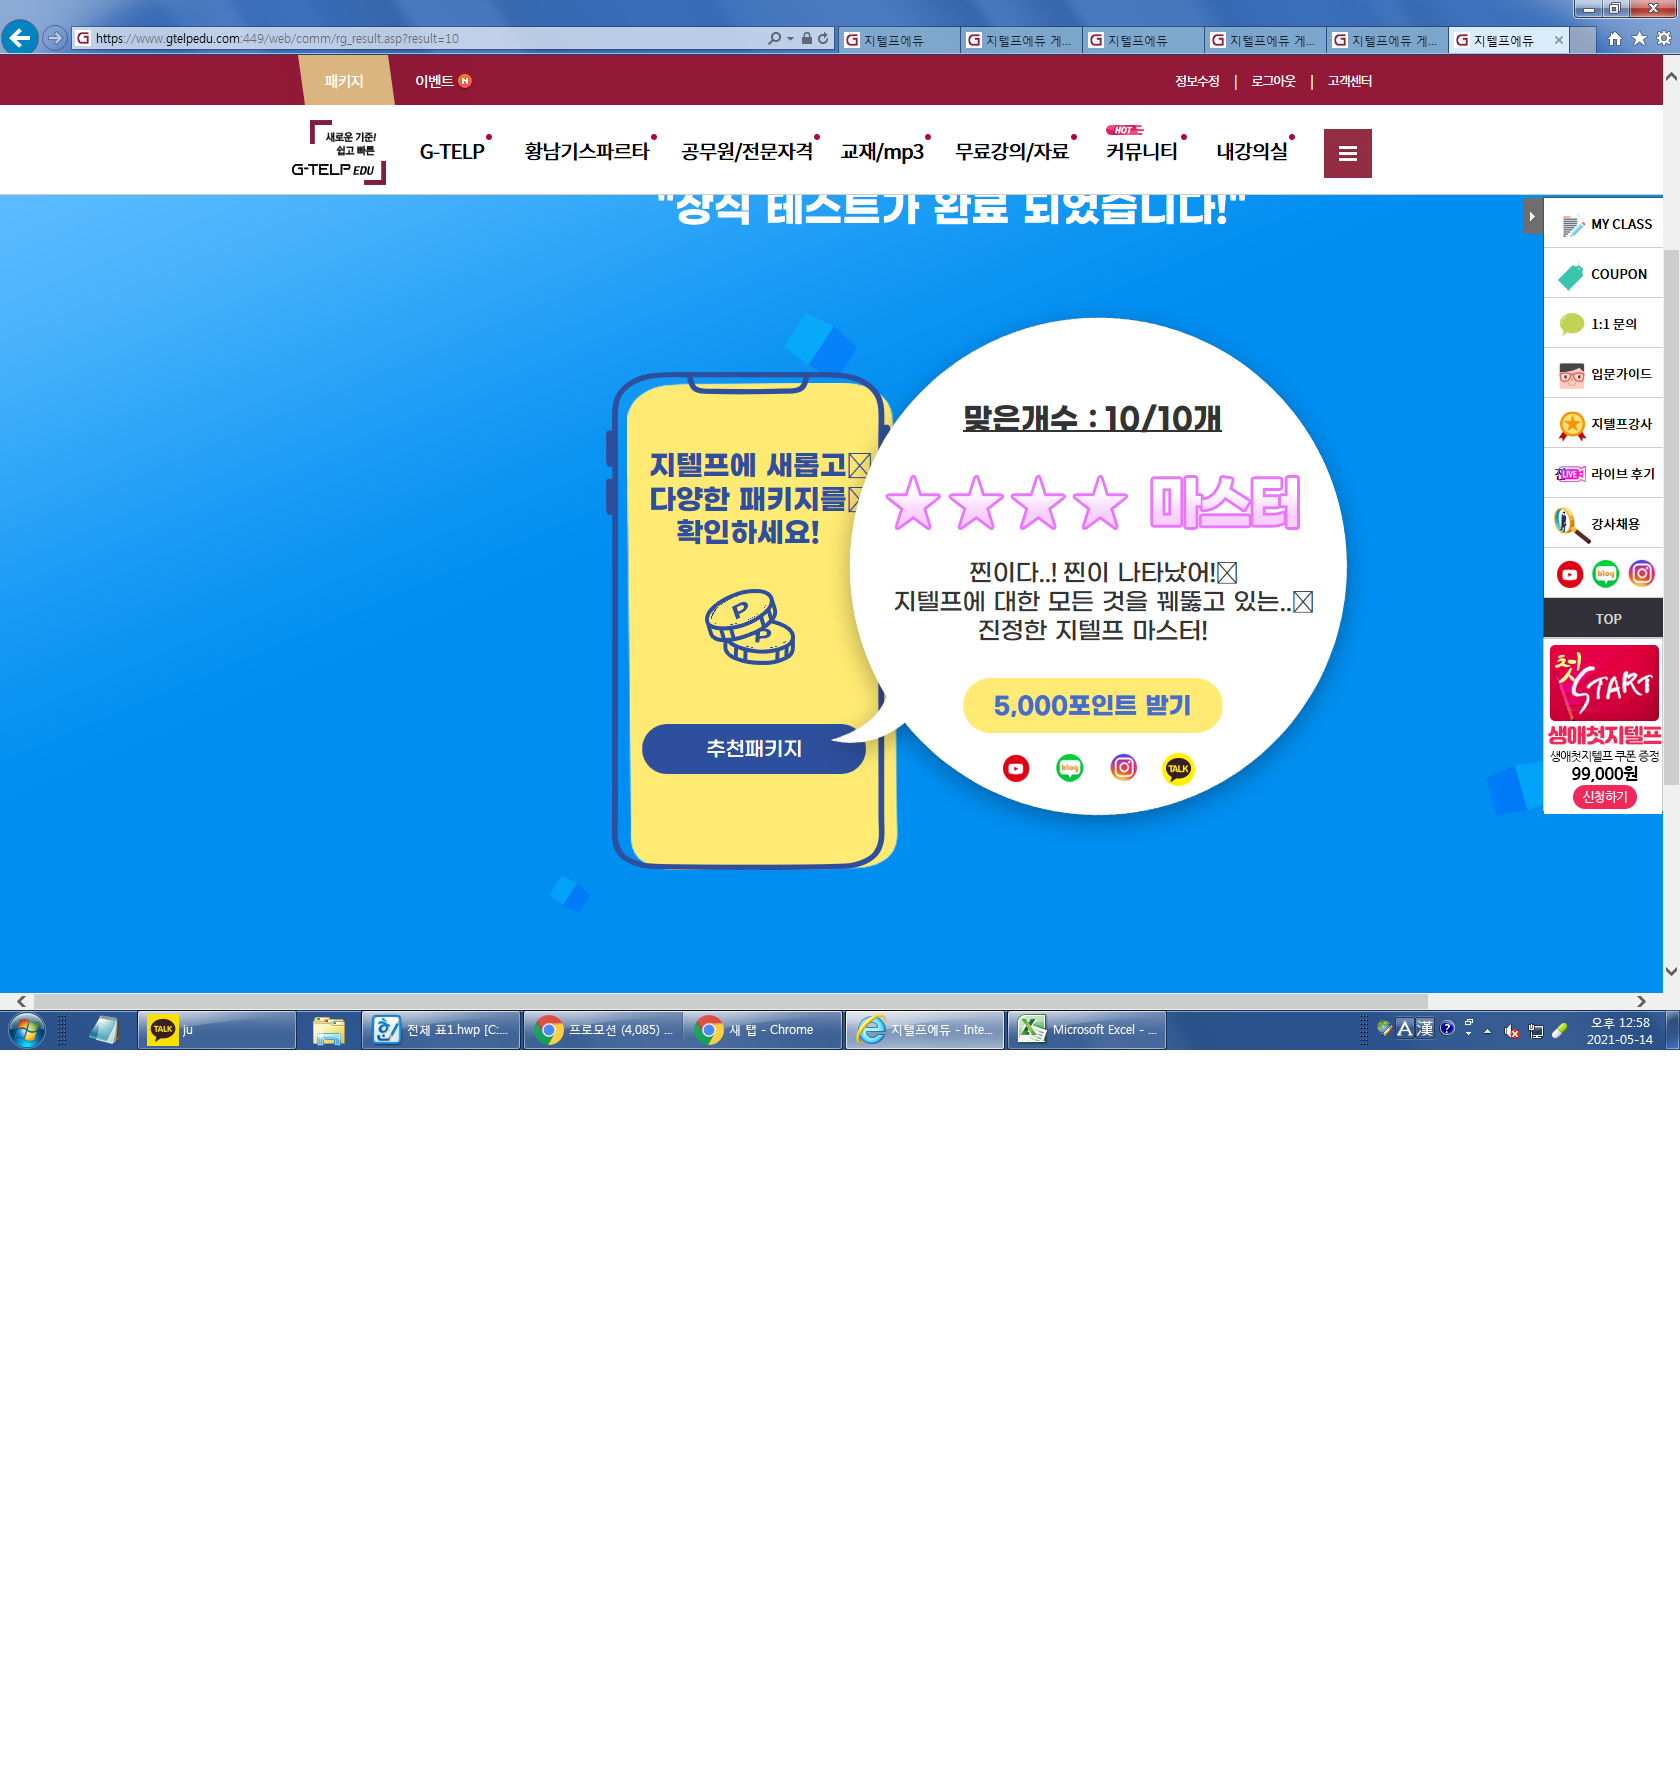Click the 신청하기 button on banner
The image size is (1680, 1772).
1604,797
